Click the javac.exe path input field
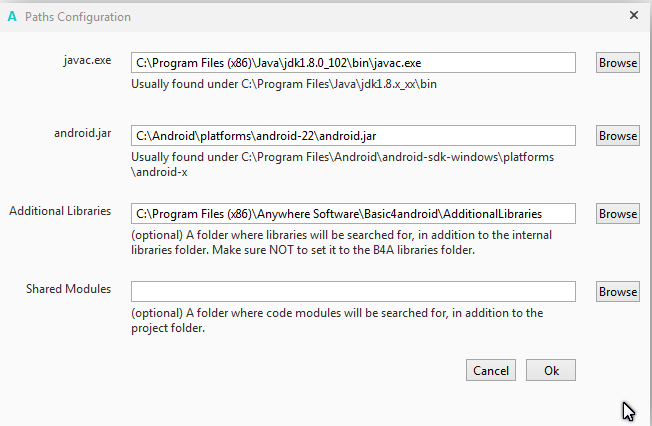 pos(353,62)
